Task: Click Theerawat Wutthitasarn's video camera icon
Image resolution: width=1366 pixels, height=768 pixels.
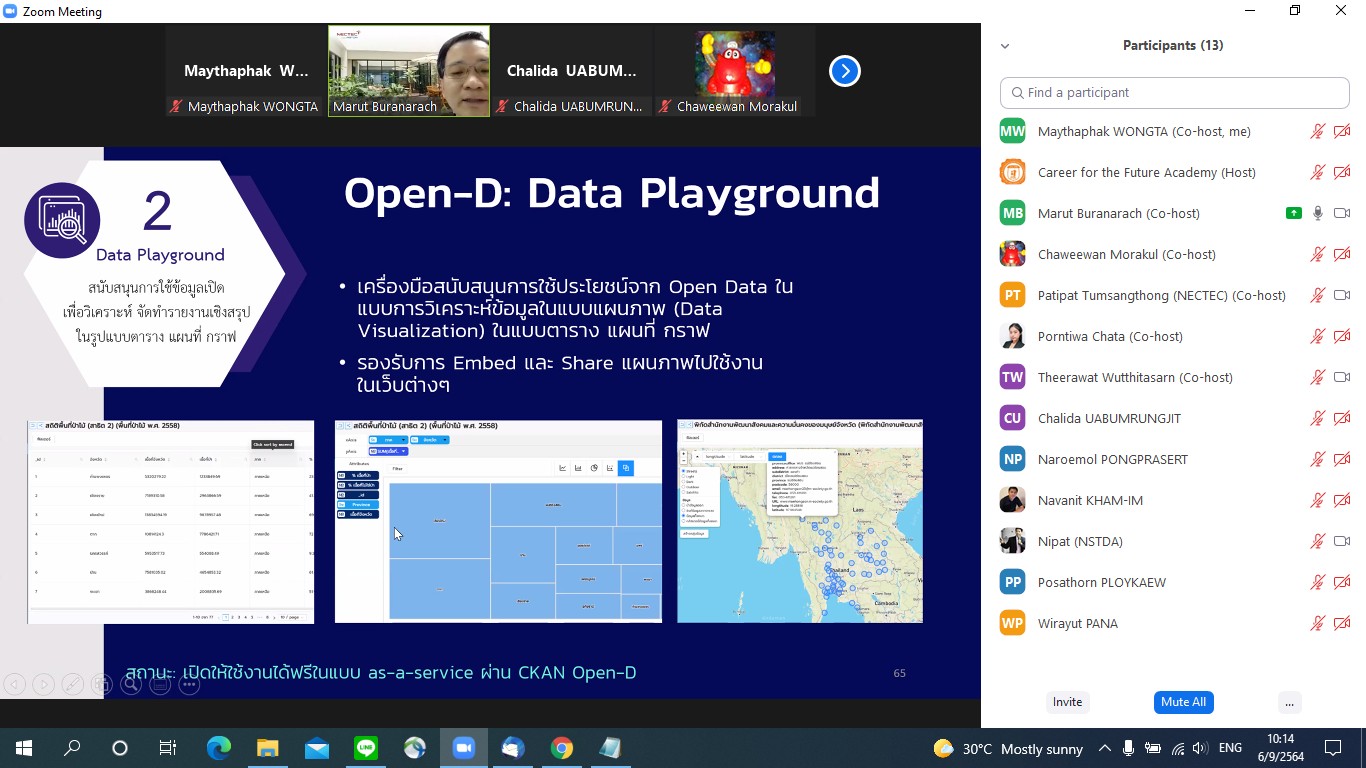Action: point(1342,377)
